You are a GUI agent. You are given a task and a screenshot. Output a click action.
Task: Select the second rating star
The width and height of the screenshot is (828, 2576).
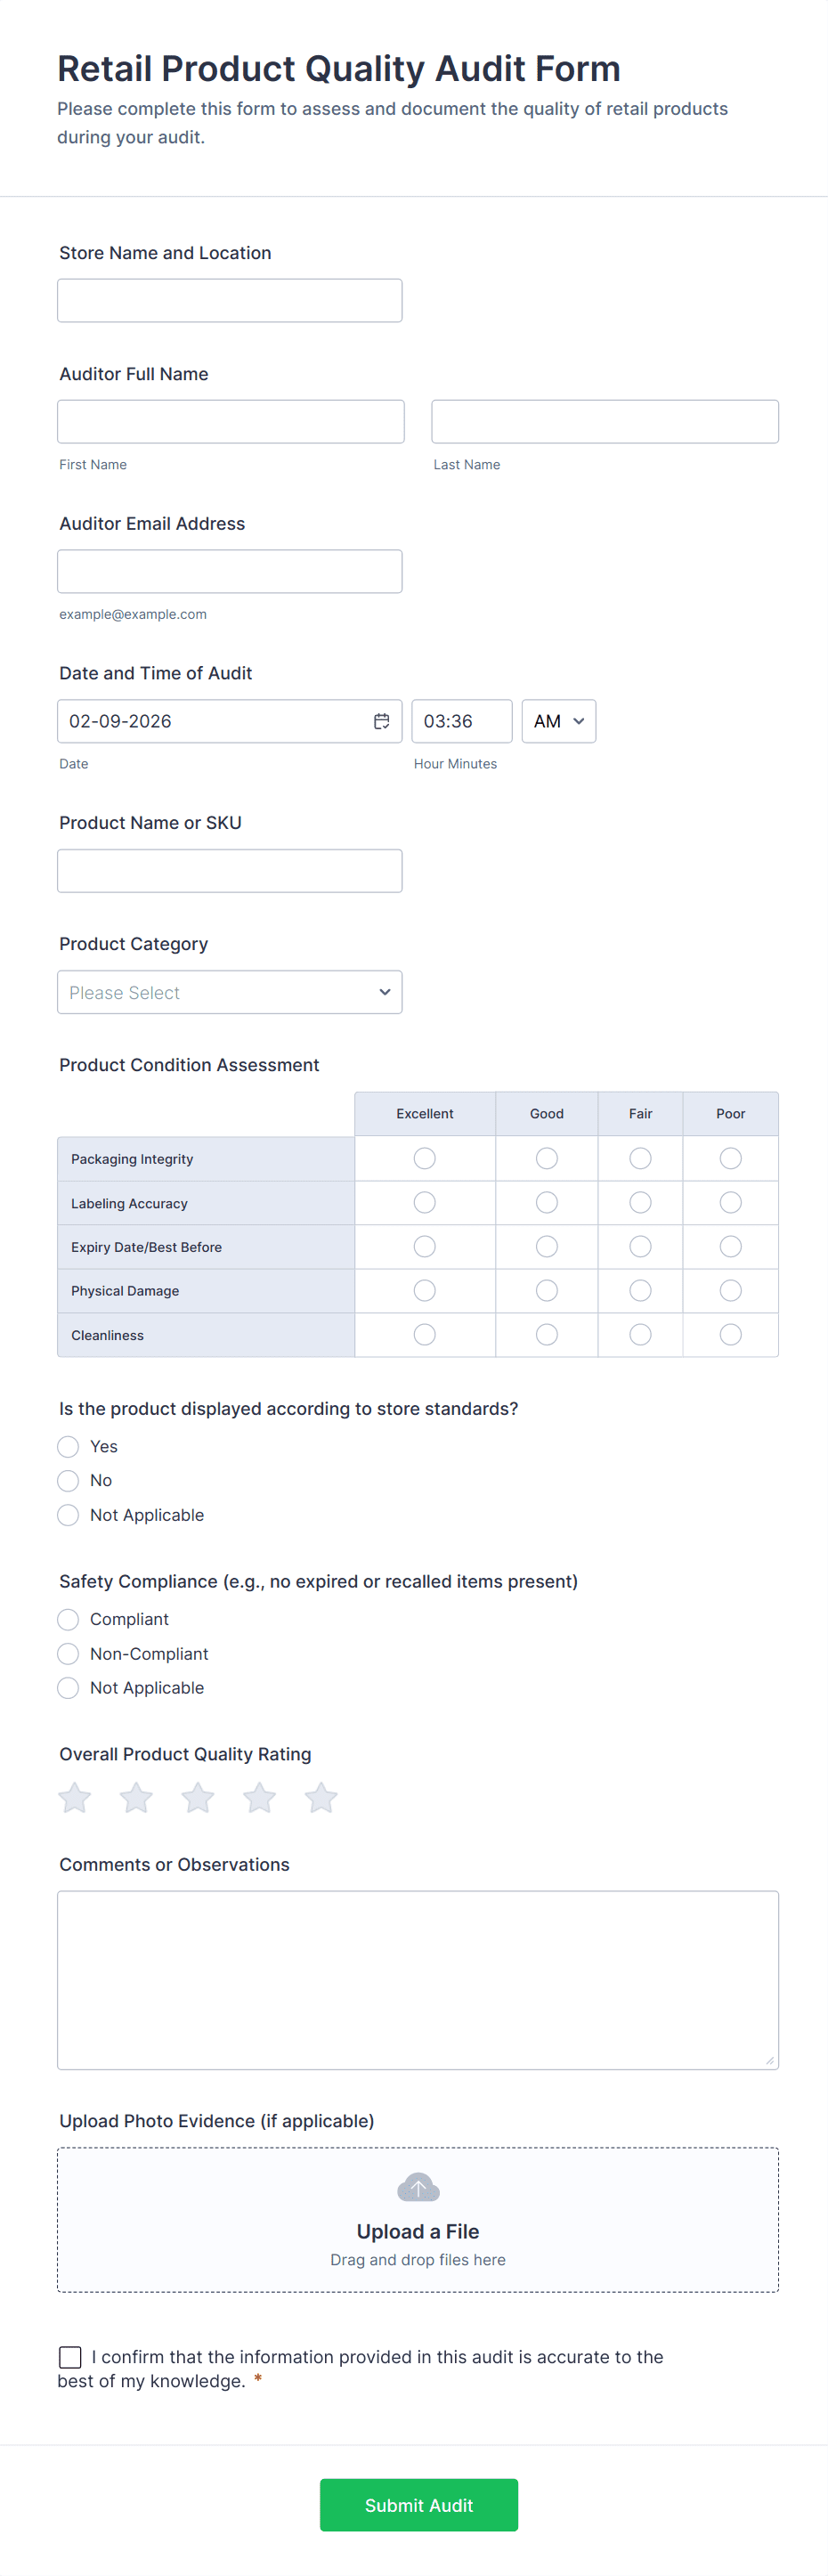136,1797
